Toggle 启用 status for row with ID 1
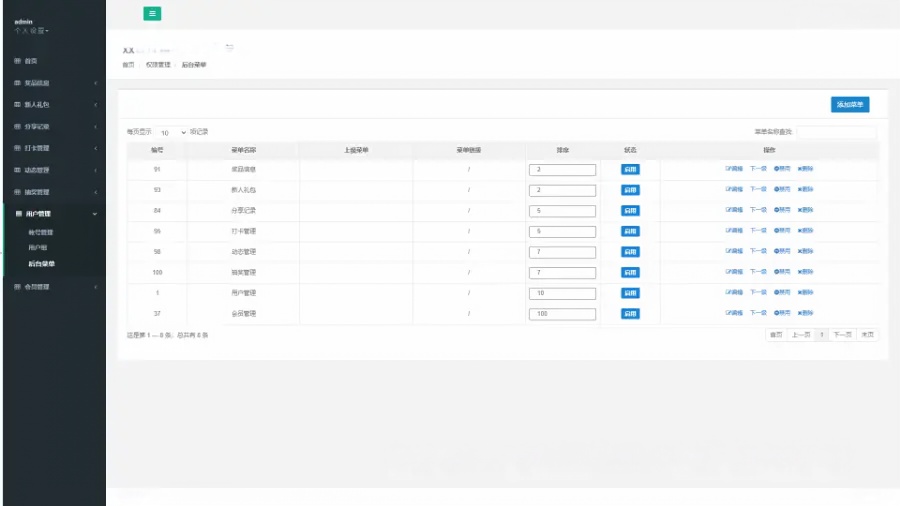This screenshot has width=900, height=506. tap(630, 293)
